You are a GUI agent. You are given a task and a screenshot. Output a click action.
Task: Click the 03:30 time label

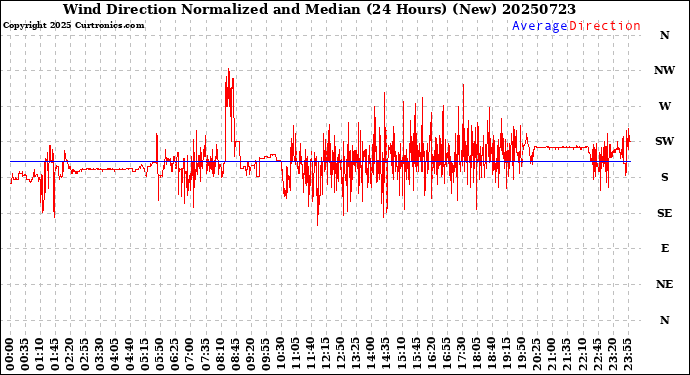pos(100,354)
